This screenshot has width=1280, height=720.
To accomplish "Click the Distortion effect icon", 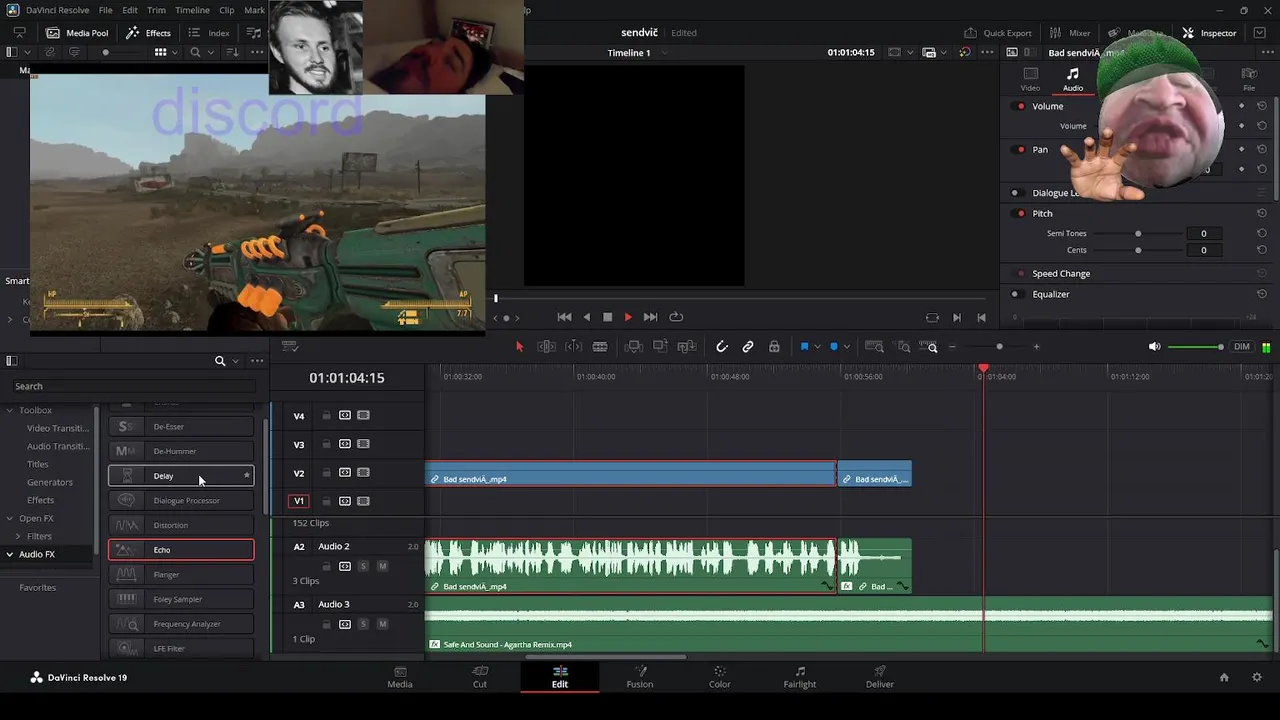I will coord(126,525).
